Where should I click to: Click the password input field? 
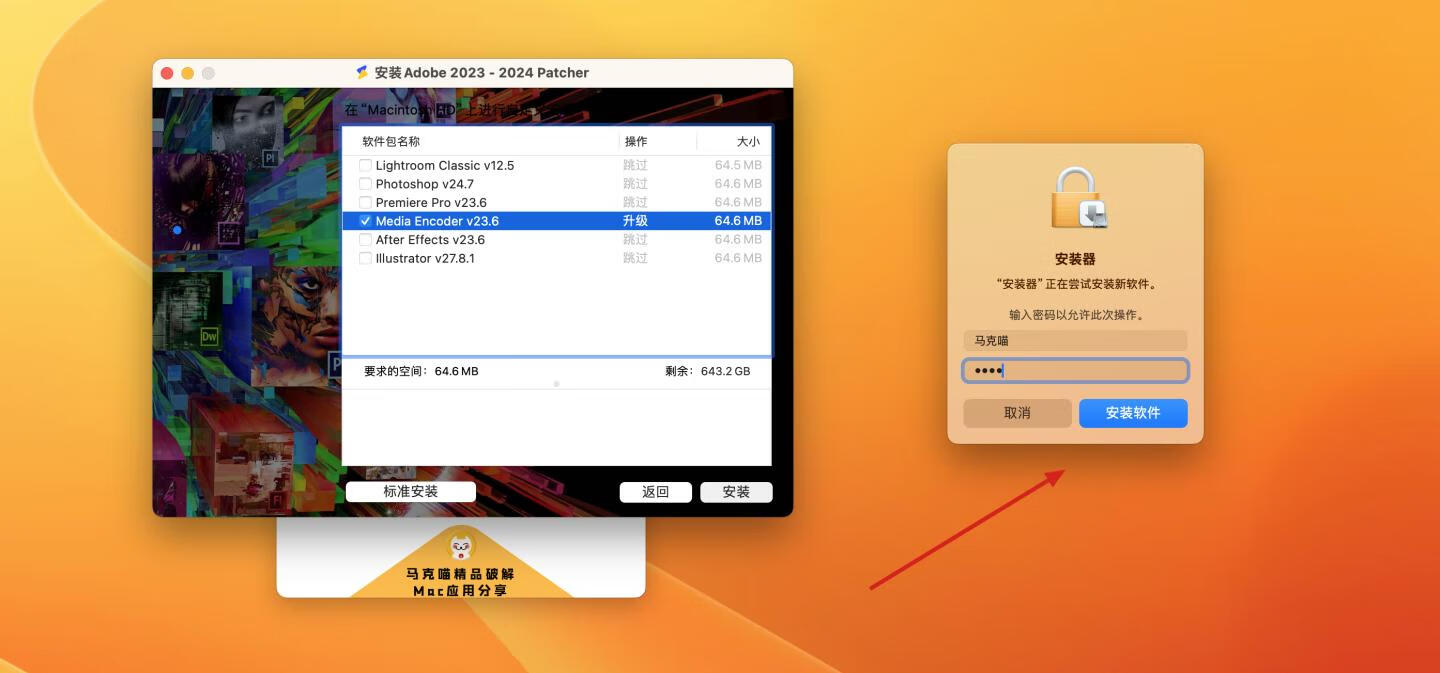click(x=1074, y=370)
